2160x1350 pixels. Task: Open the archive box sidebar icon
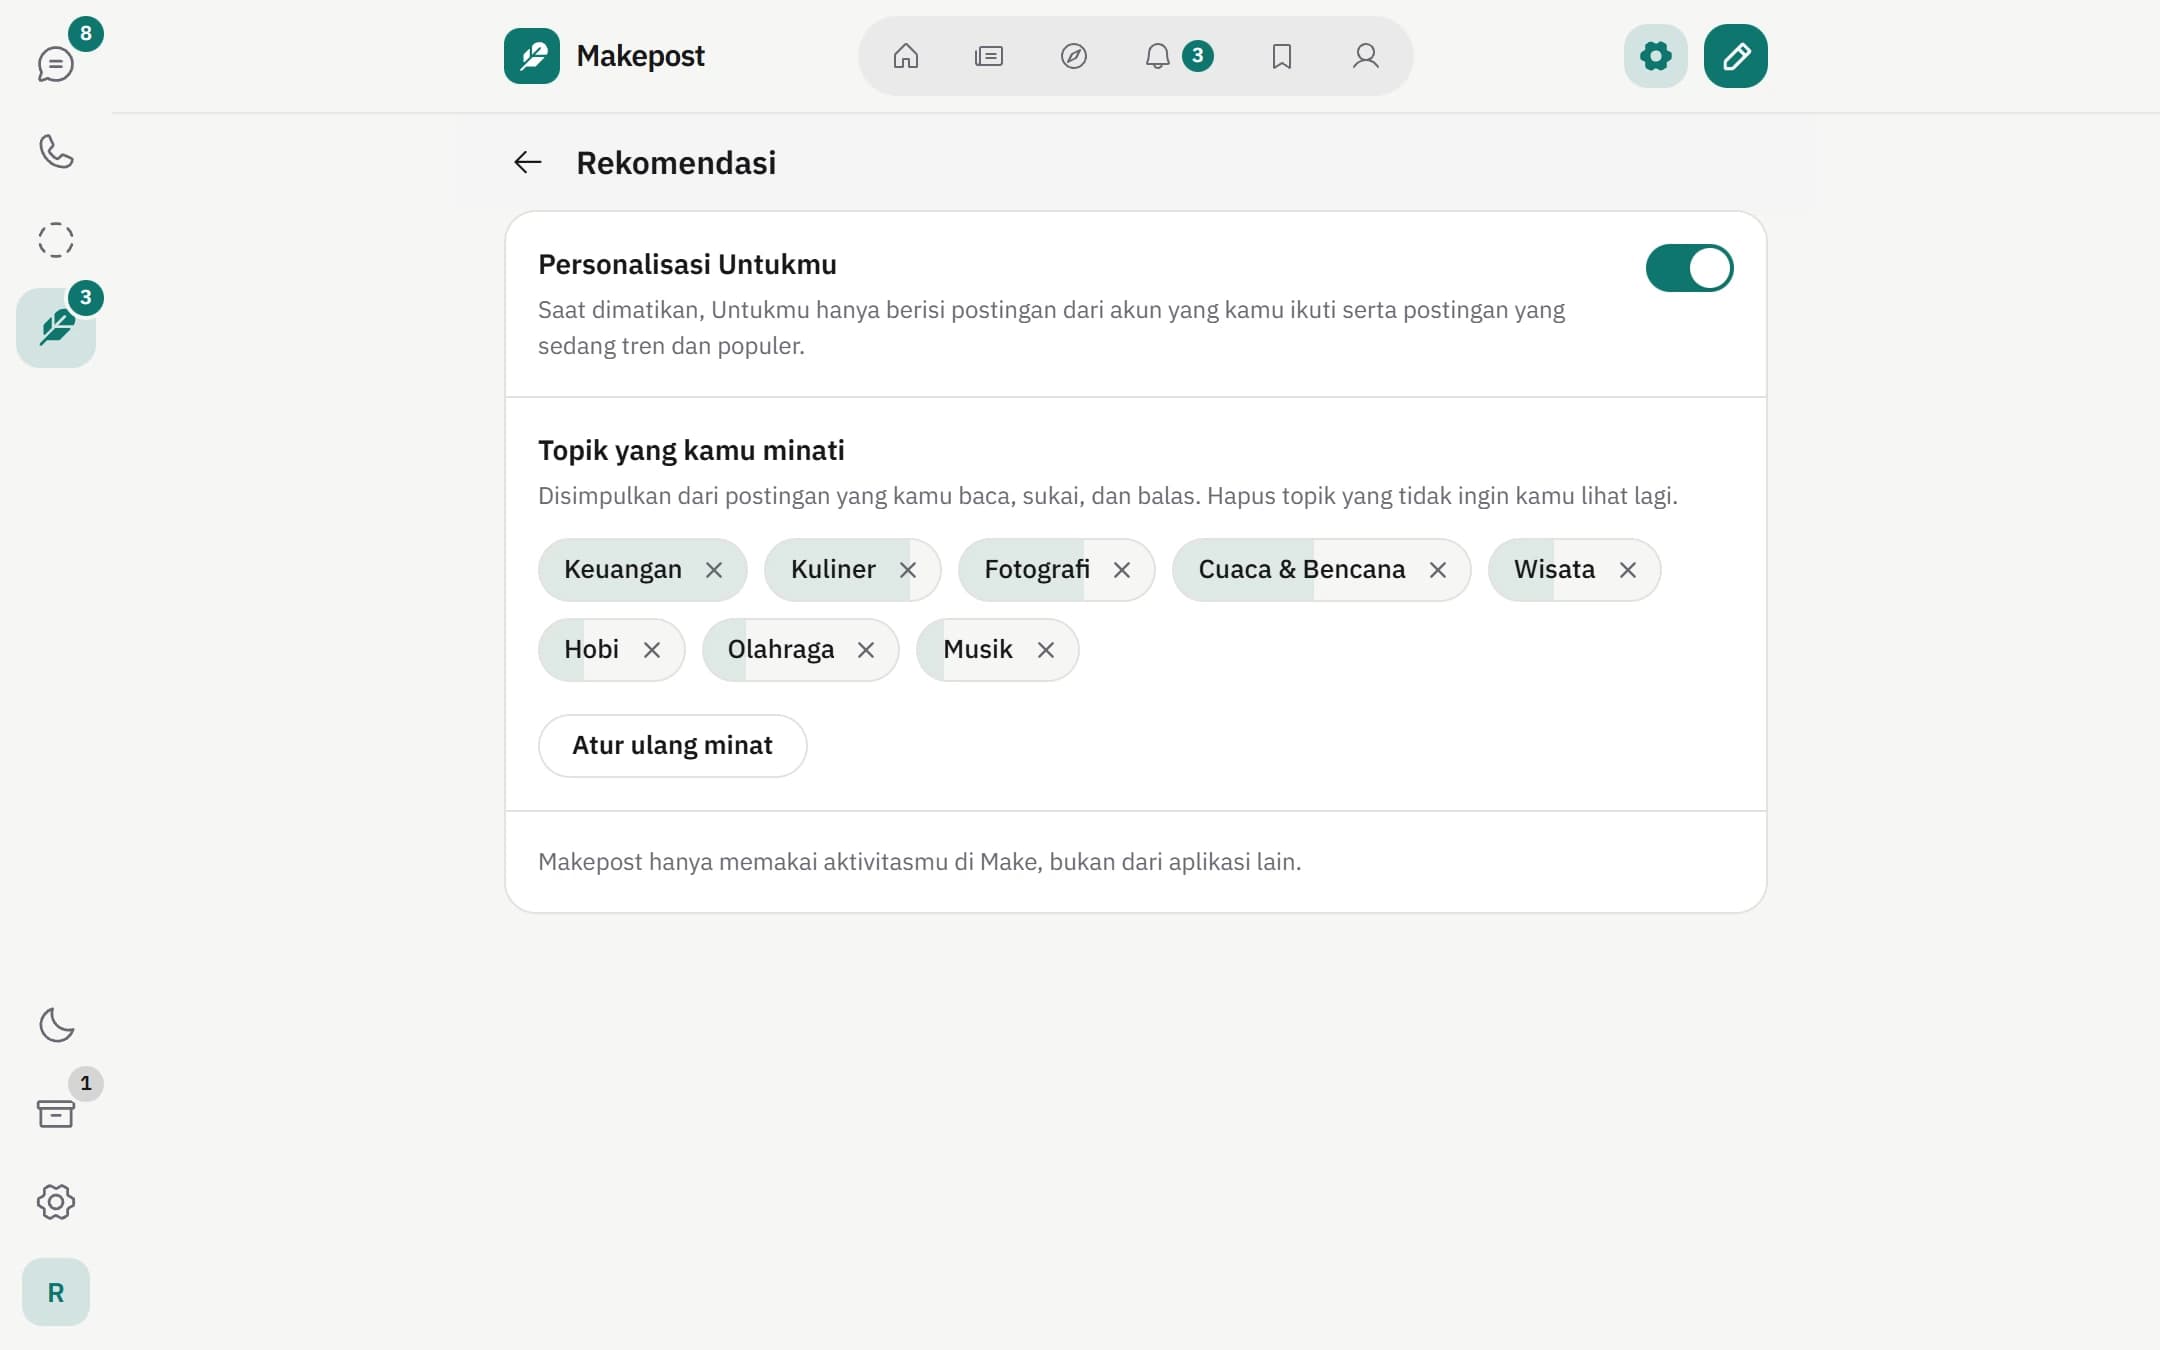(x=56, y=1113)
